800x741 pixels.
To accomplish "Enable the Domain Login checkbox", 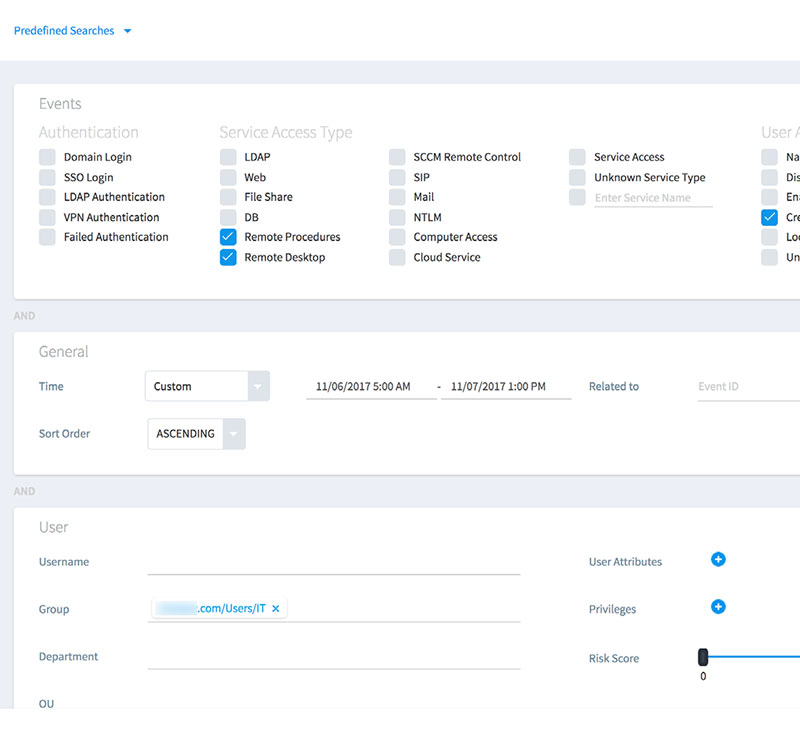I will [47, 157].
